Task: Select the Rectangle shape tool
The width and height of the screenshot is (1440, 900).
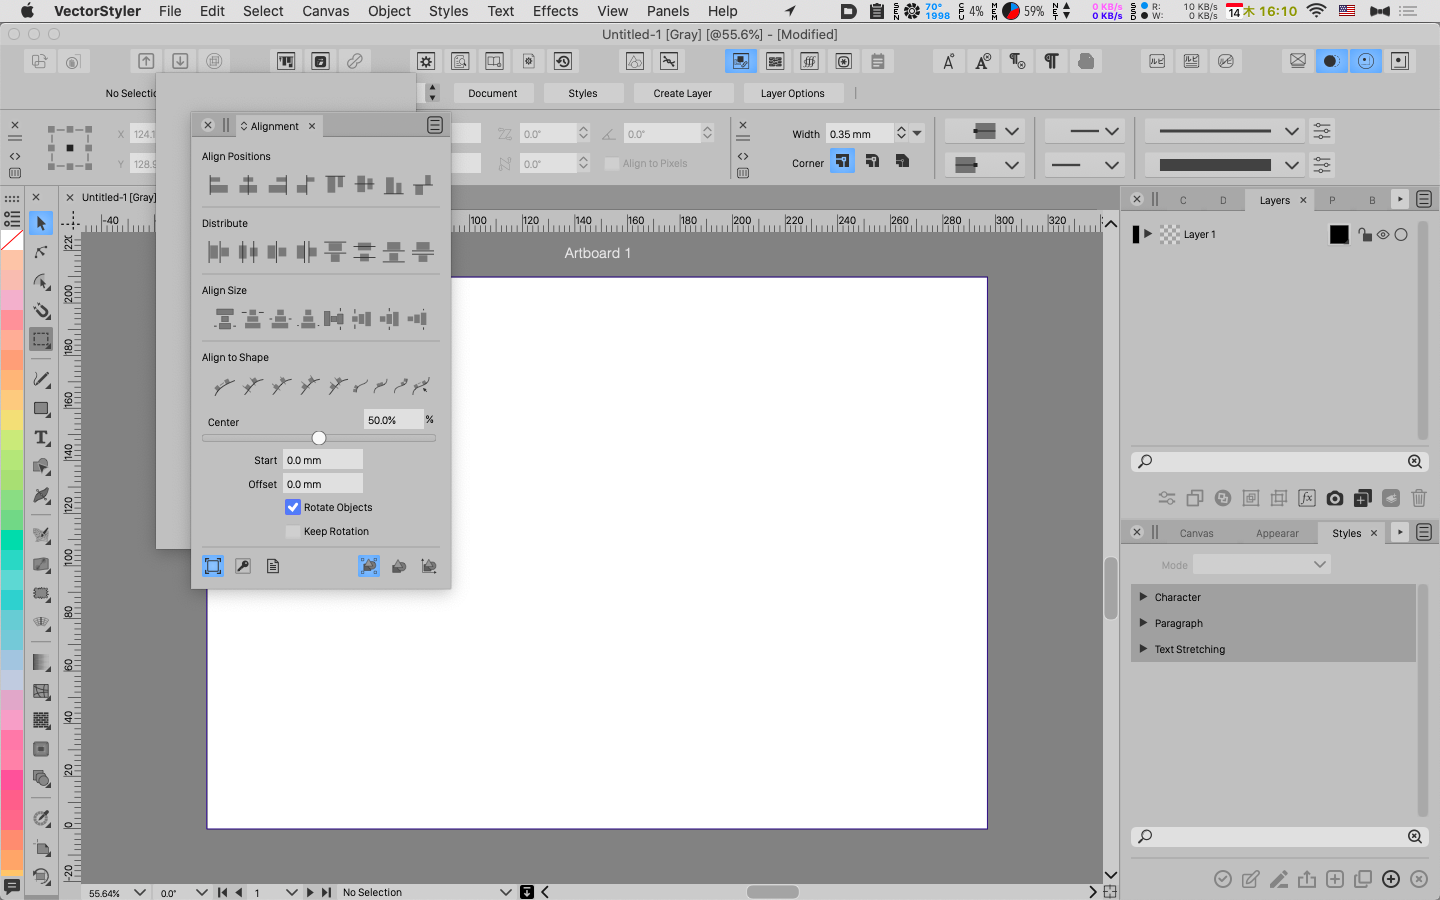Action: click(41, 409)
